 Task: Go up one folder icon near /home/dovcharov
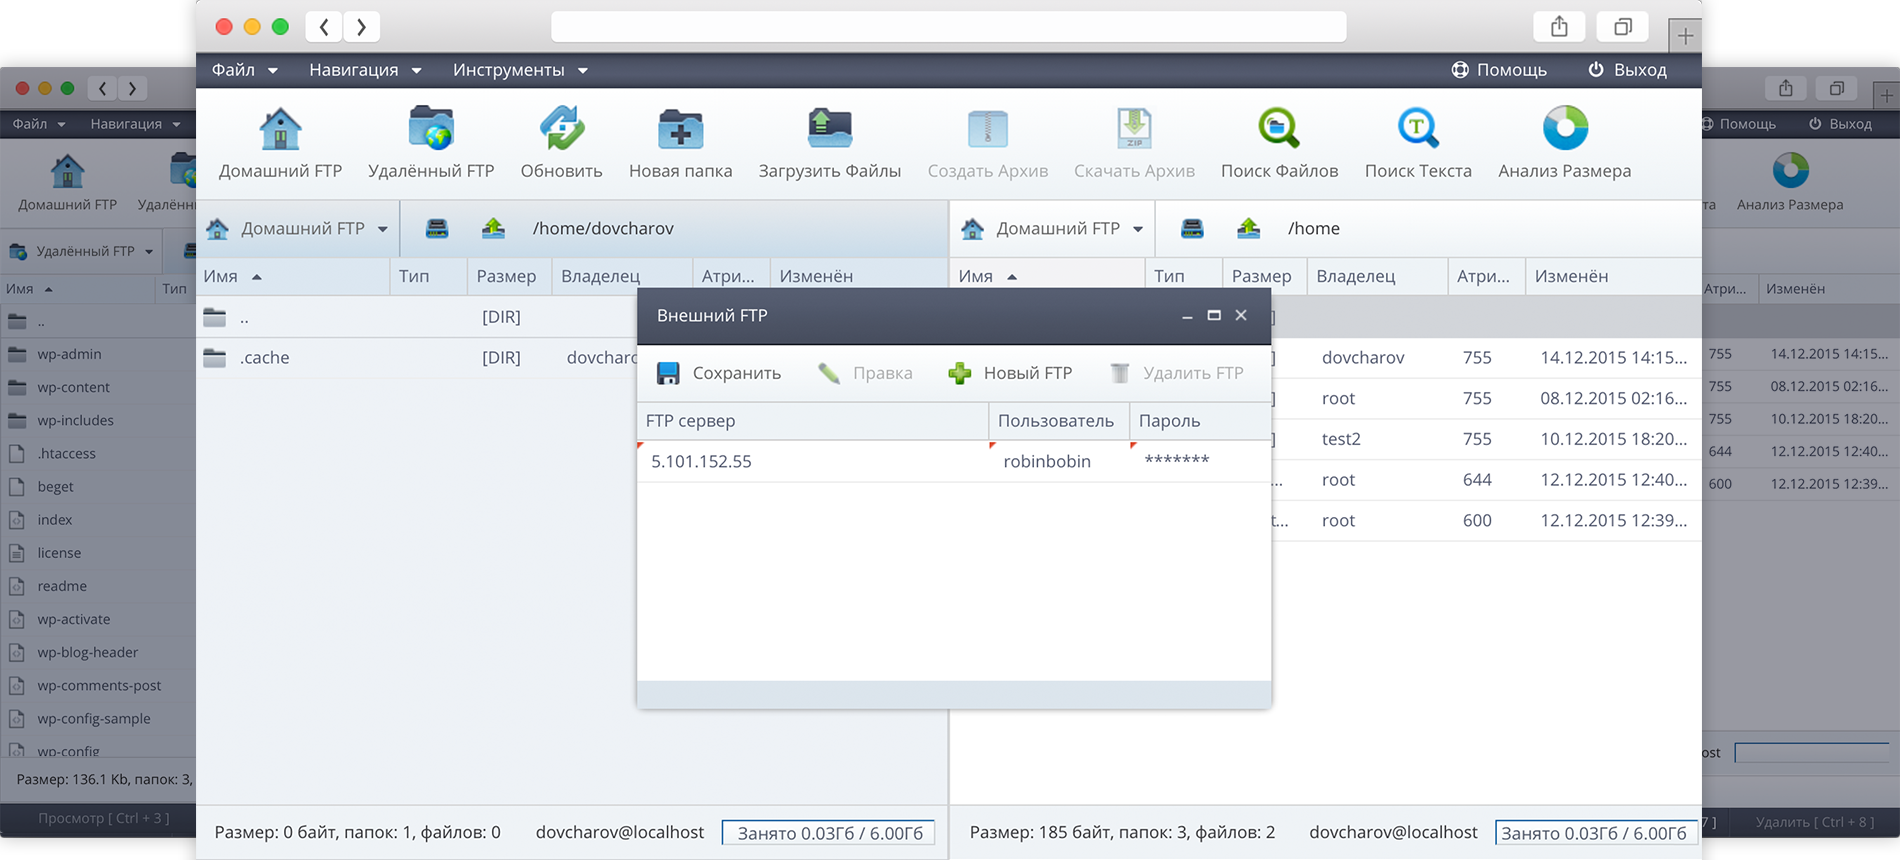493,228
